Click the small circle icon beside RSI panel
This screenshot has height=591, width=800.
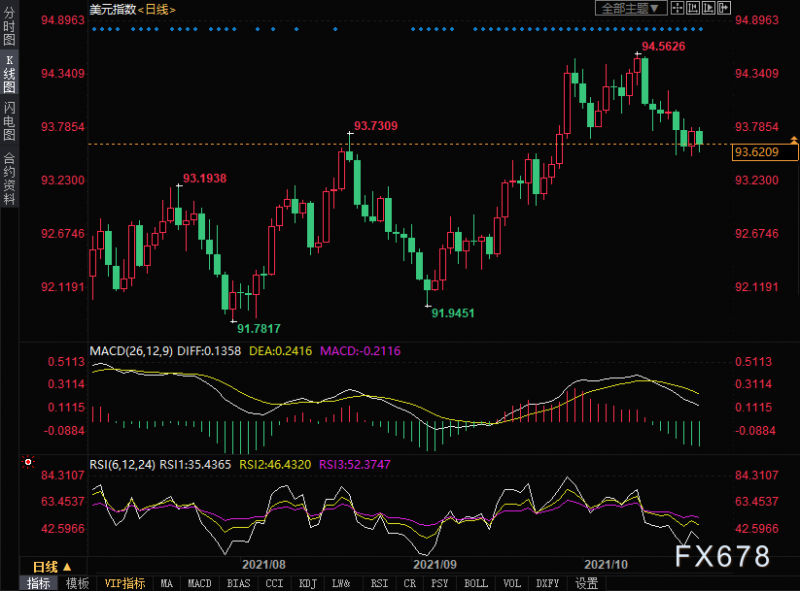pyautogui.click(x=26, y=463)
